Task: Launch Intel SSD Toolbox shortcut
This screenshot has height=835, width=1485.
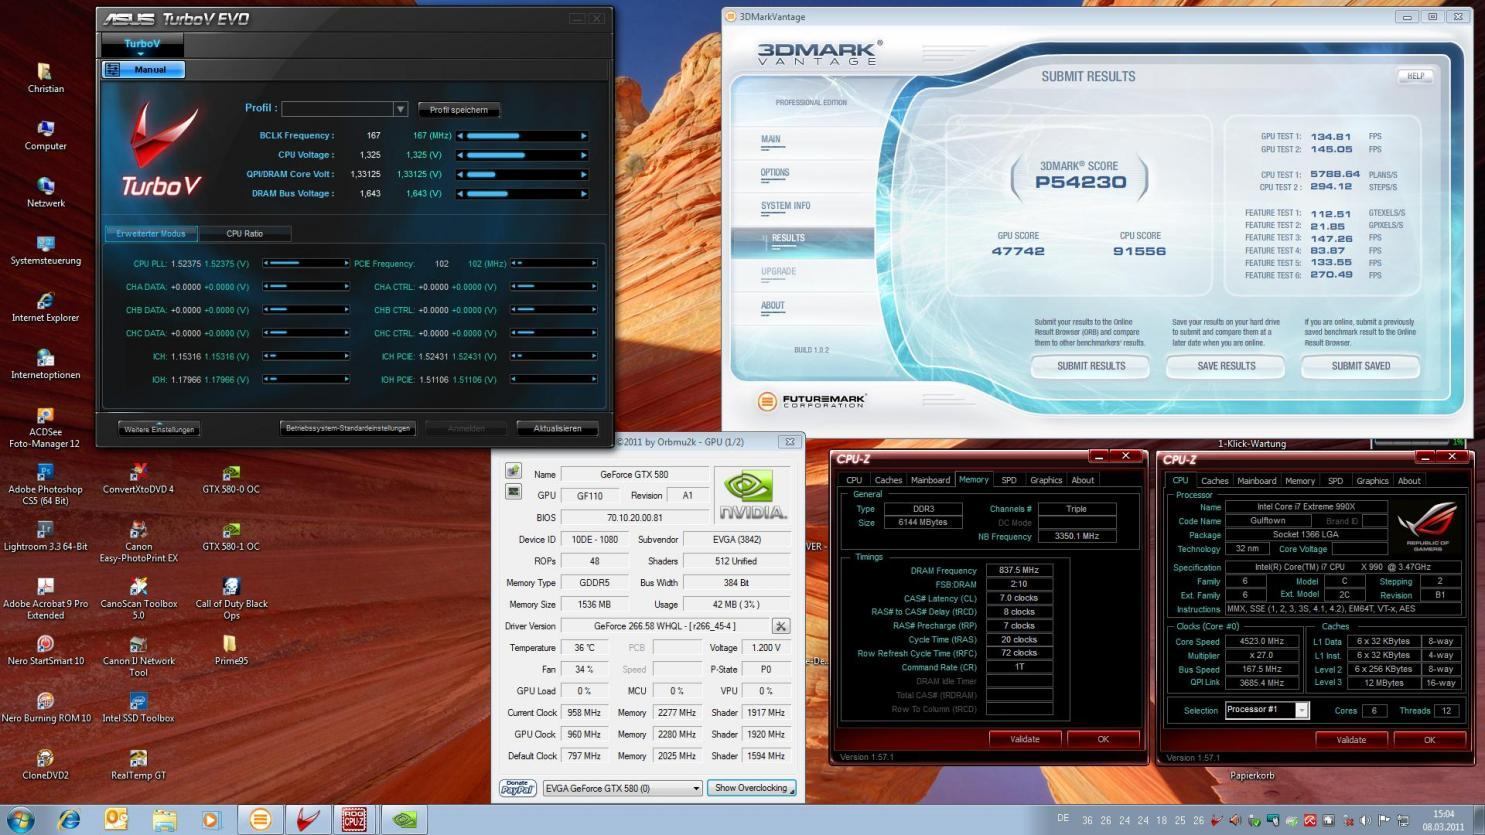Action: tap(138, 707)
